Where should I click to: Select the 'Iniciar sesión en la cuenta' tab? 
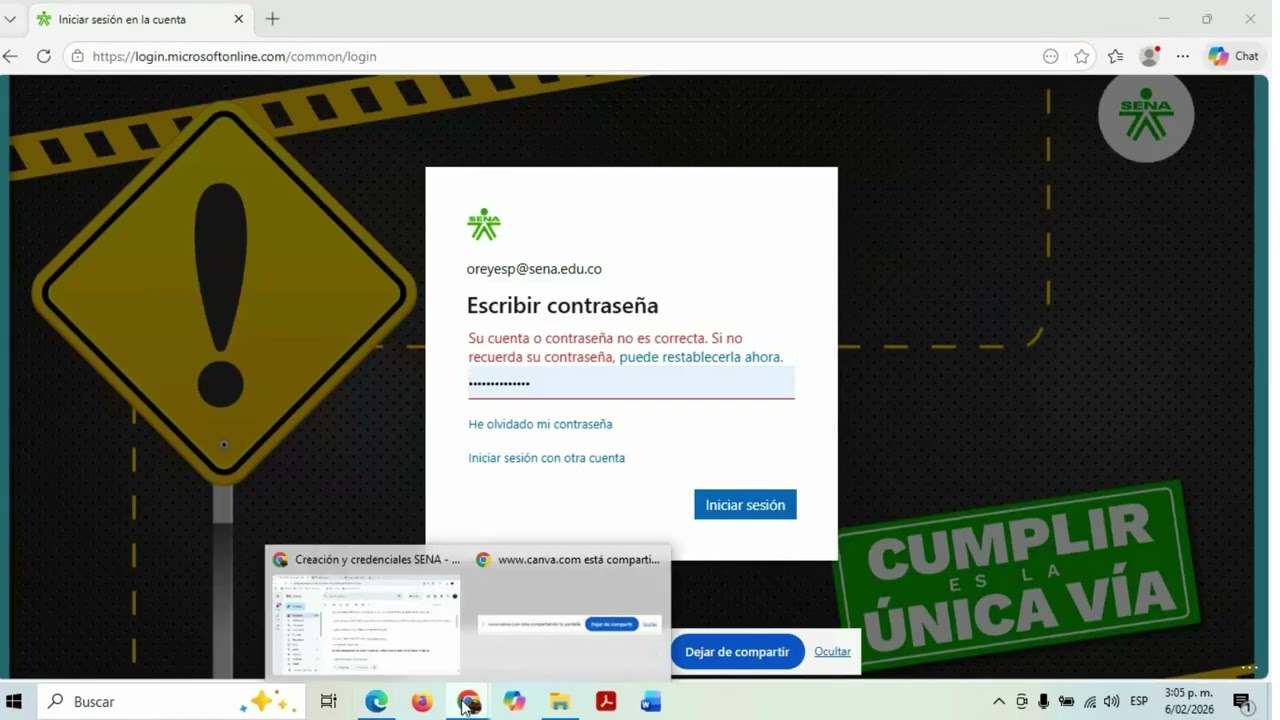(140, 19)
